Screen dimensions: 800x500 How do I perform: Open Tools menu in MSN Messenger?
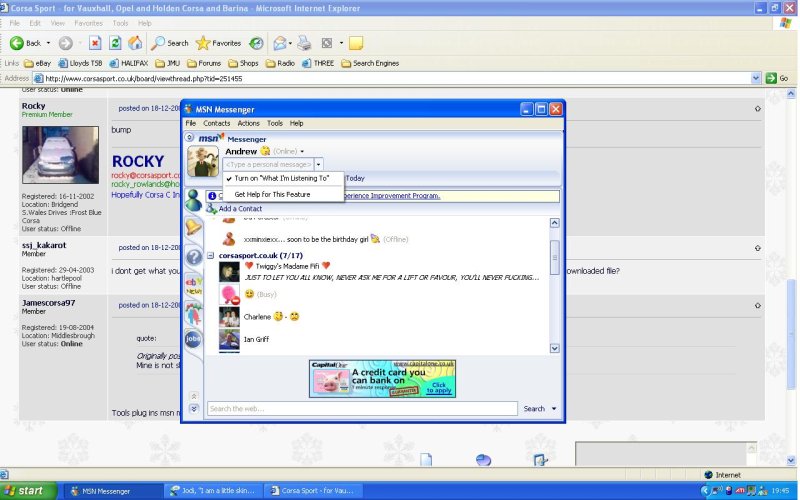[x=274, y=123]
